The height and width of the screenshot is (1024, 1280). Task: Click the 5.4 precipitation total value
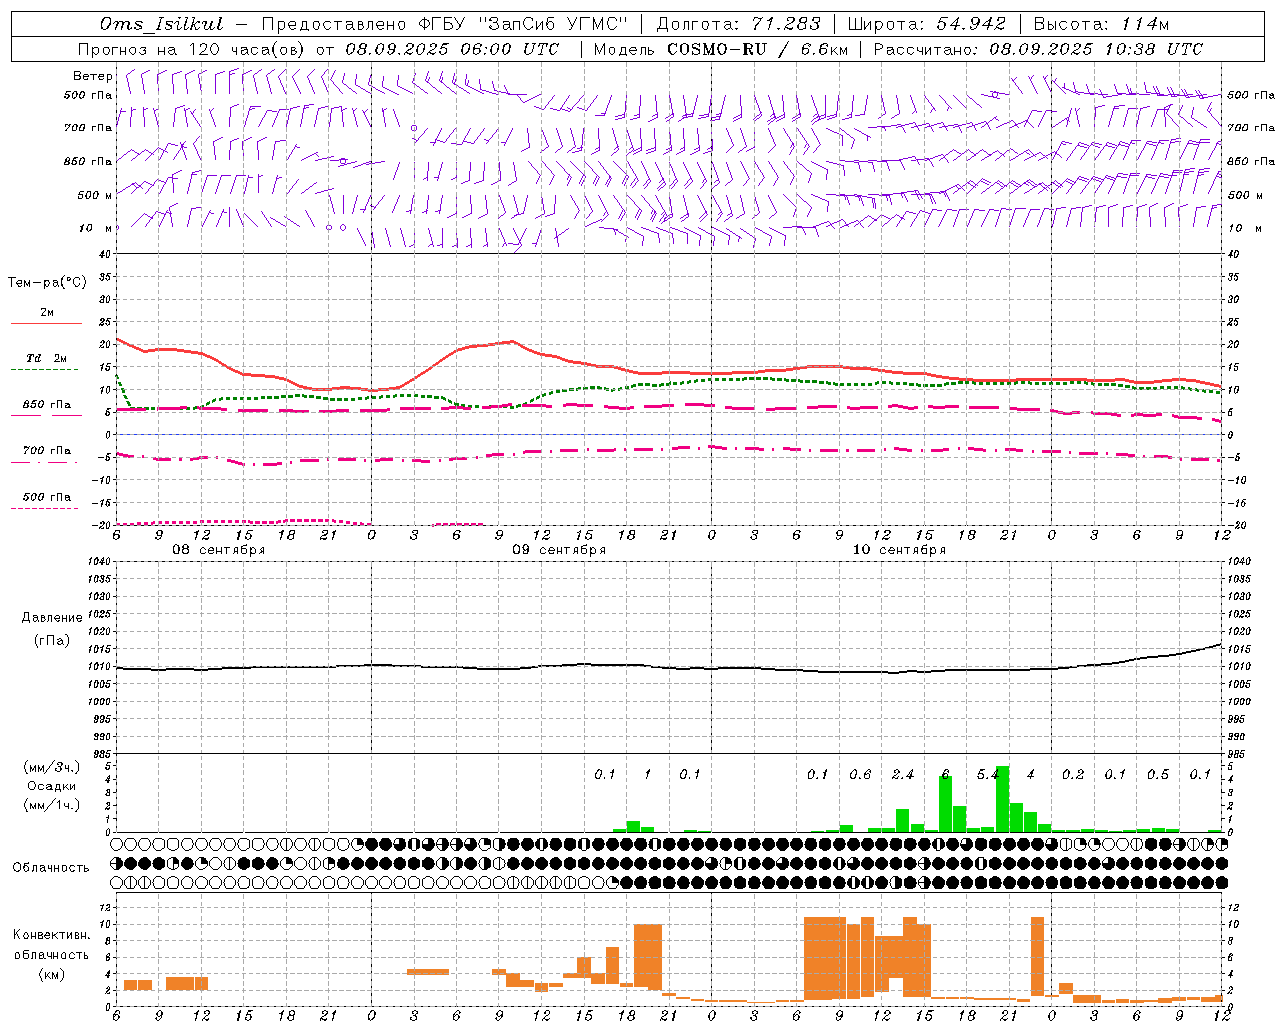(988, 774)
